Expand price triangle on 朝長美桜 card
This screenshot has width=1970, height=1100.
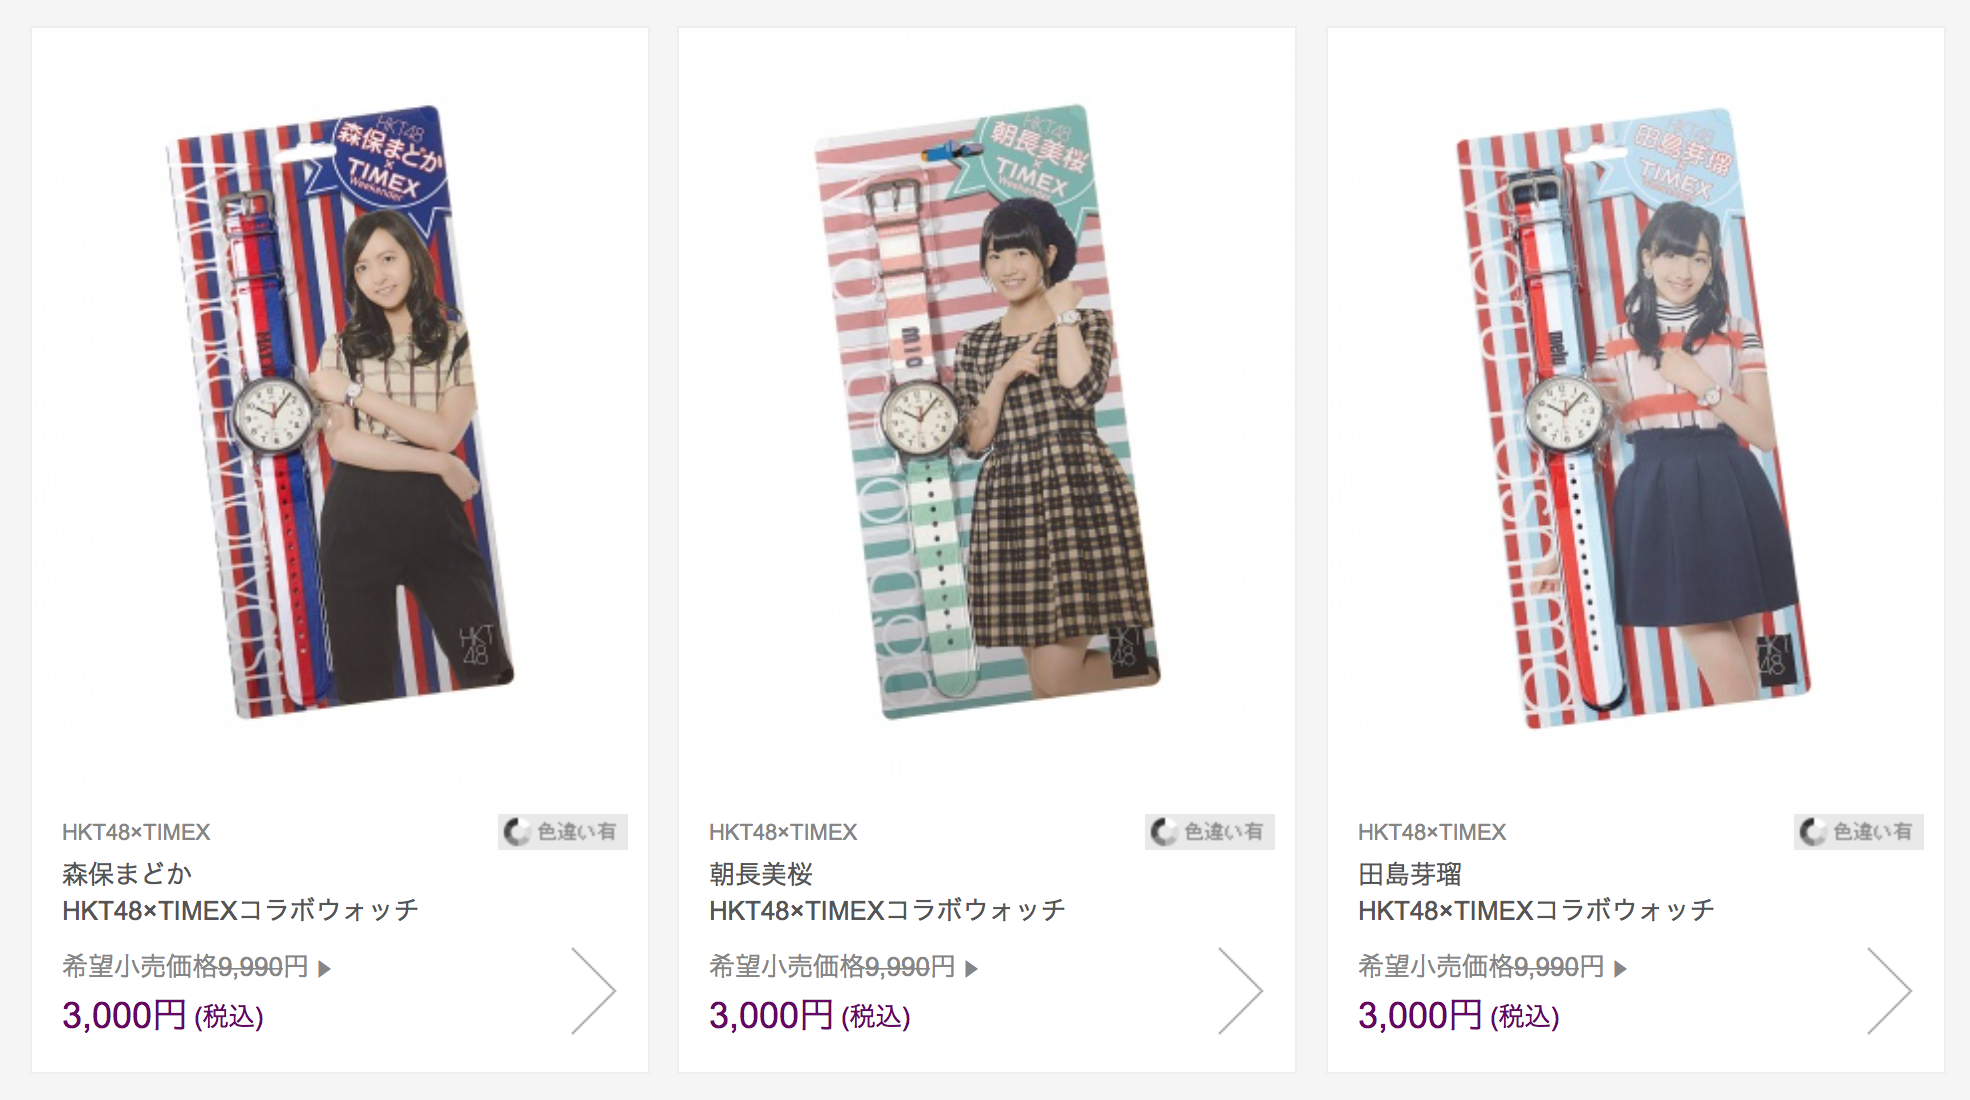click(971, 968)
